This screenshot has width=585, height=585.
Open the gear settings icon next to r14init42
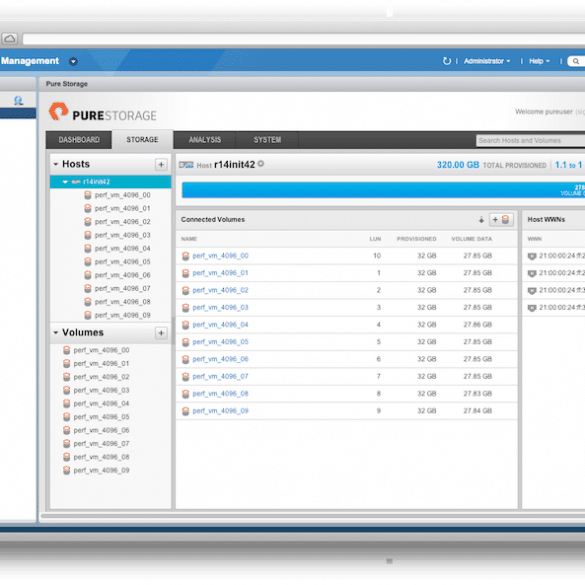point(261,163)
